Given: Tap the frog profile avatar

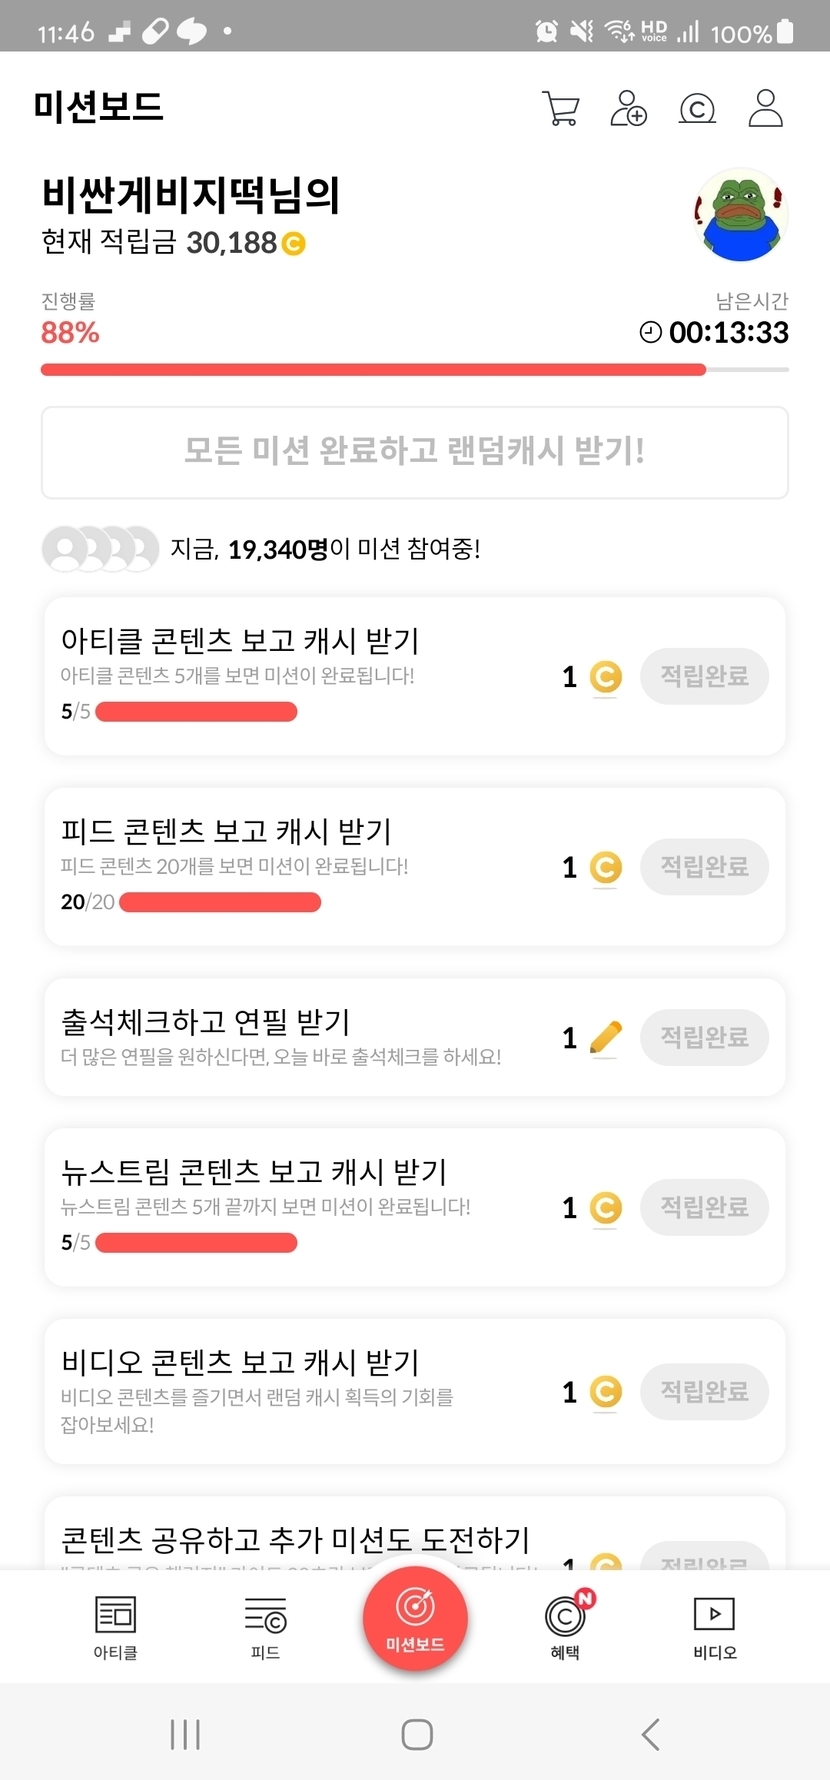Looking at the screenshot, I should click(x=740, y=215).
